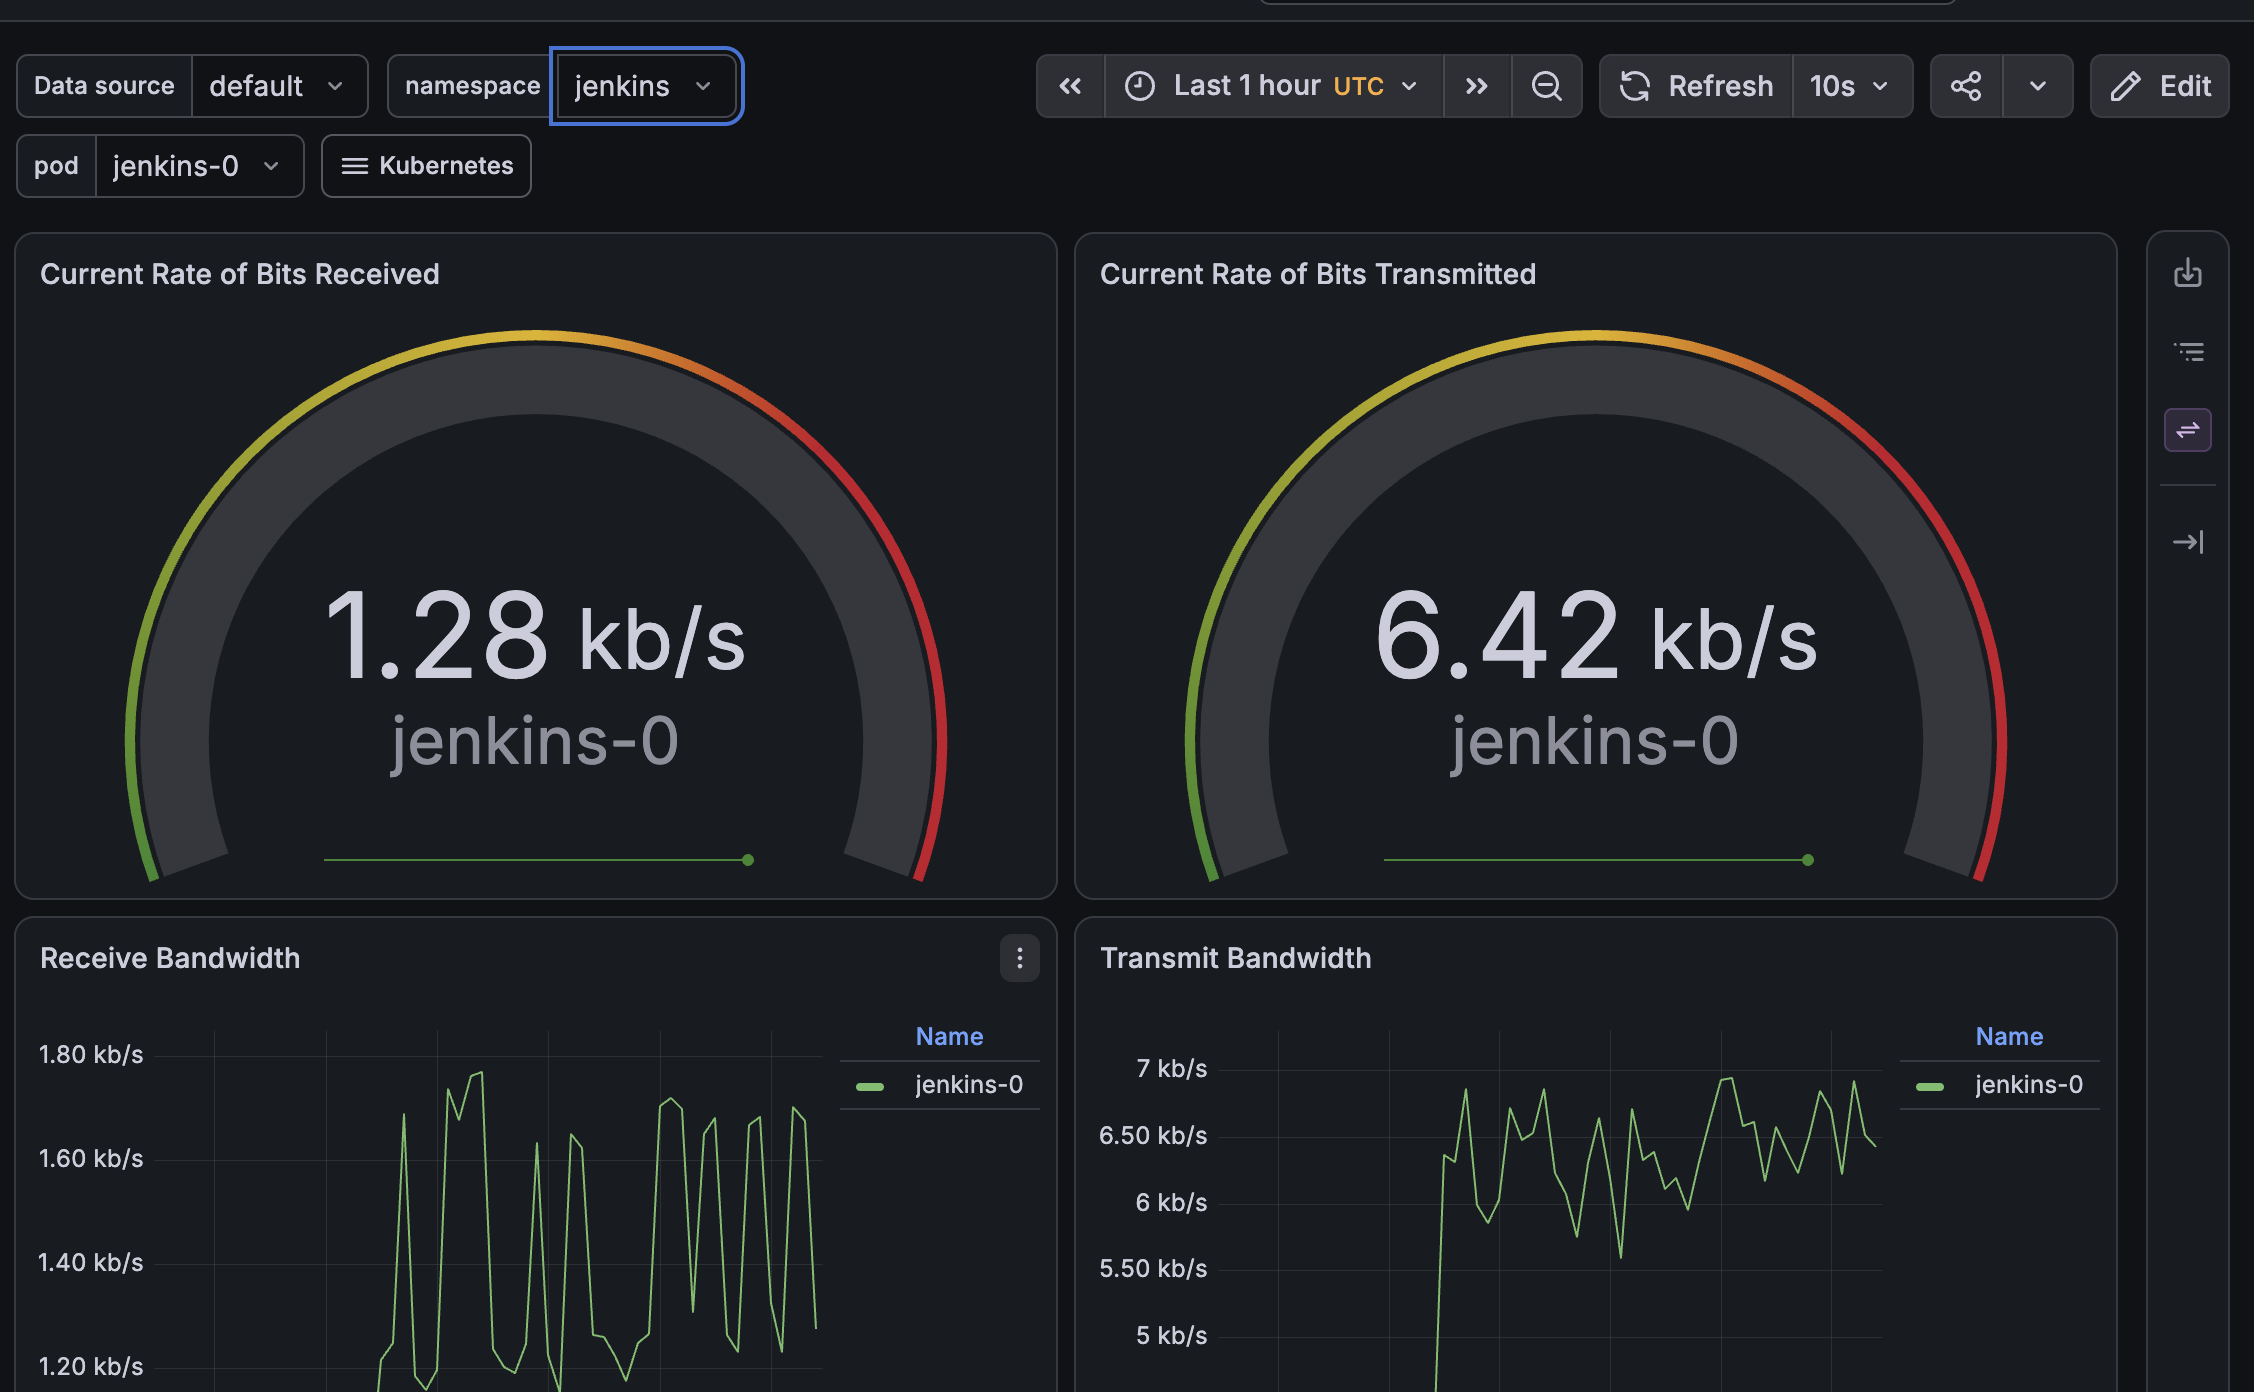Open the Kubernetes dashboard links menu
The width and height of the screenshot is (2254, 1392).
click(x=426, y=166)
